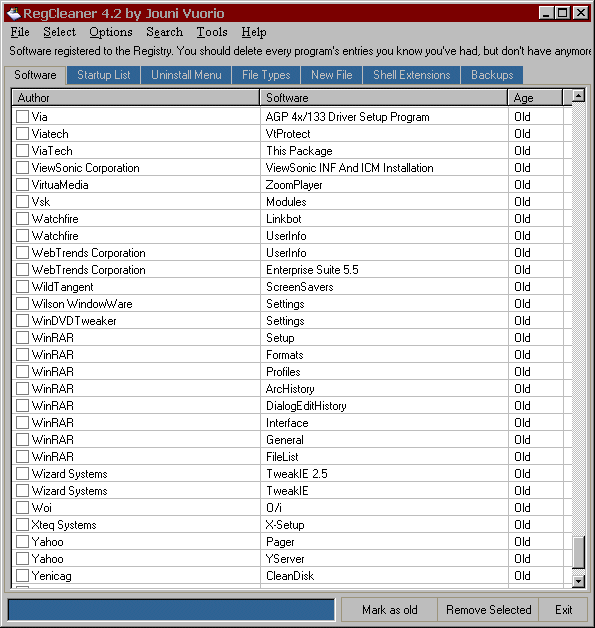This screenshot has height=628, width=595.
Task: Tick the Woi checkbox
Action: [22, 507]
